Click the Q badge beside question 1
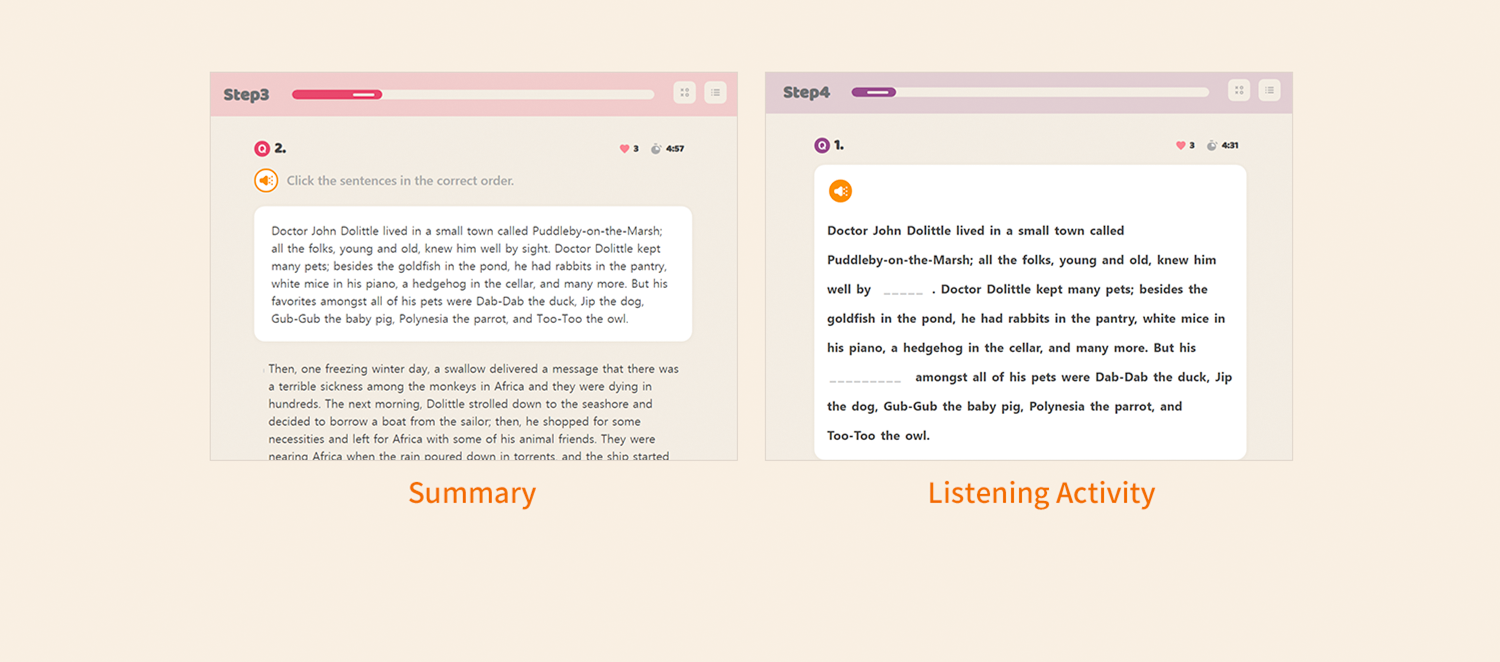The image size is (1500, 662). 822,146
